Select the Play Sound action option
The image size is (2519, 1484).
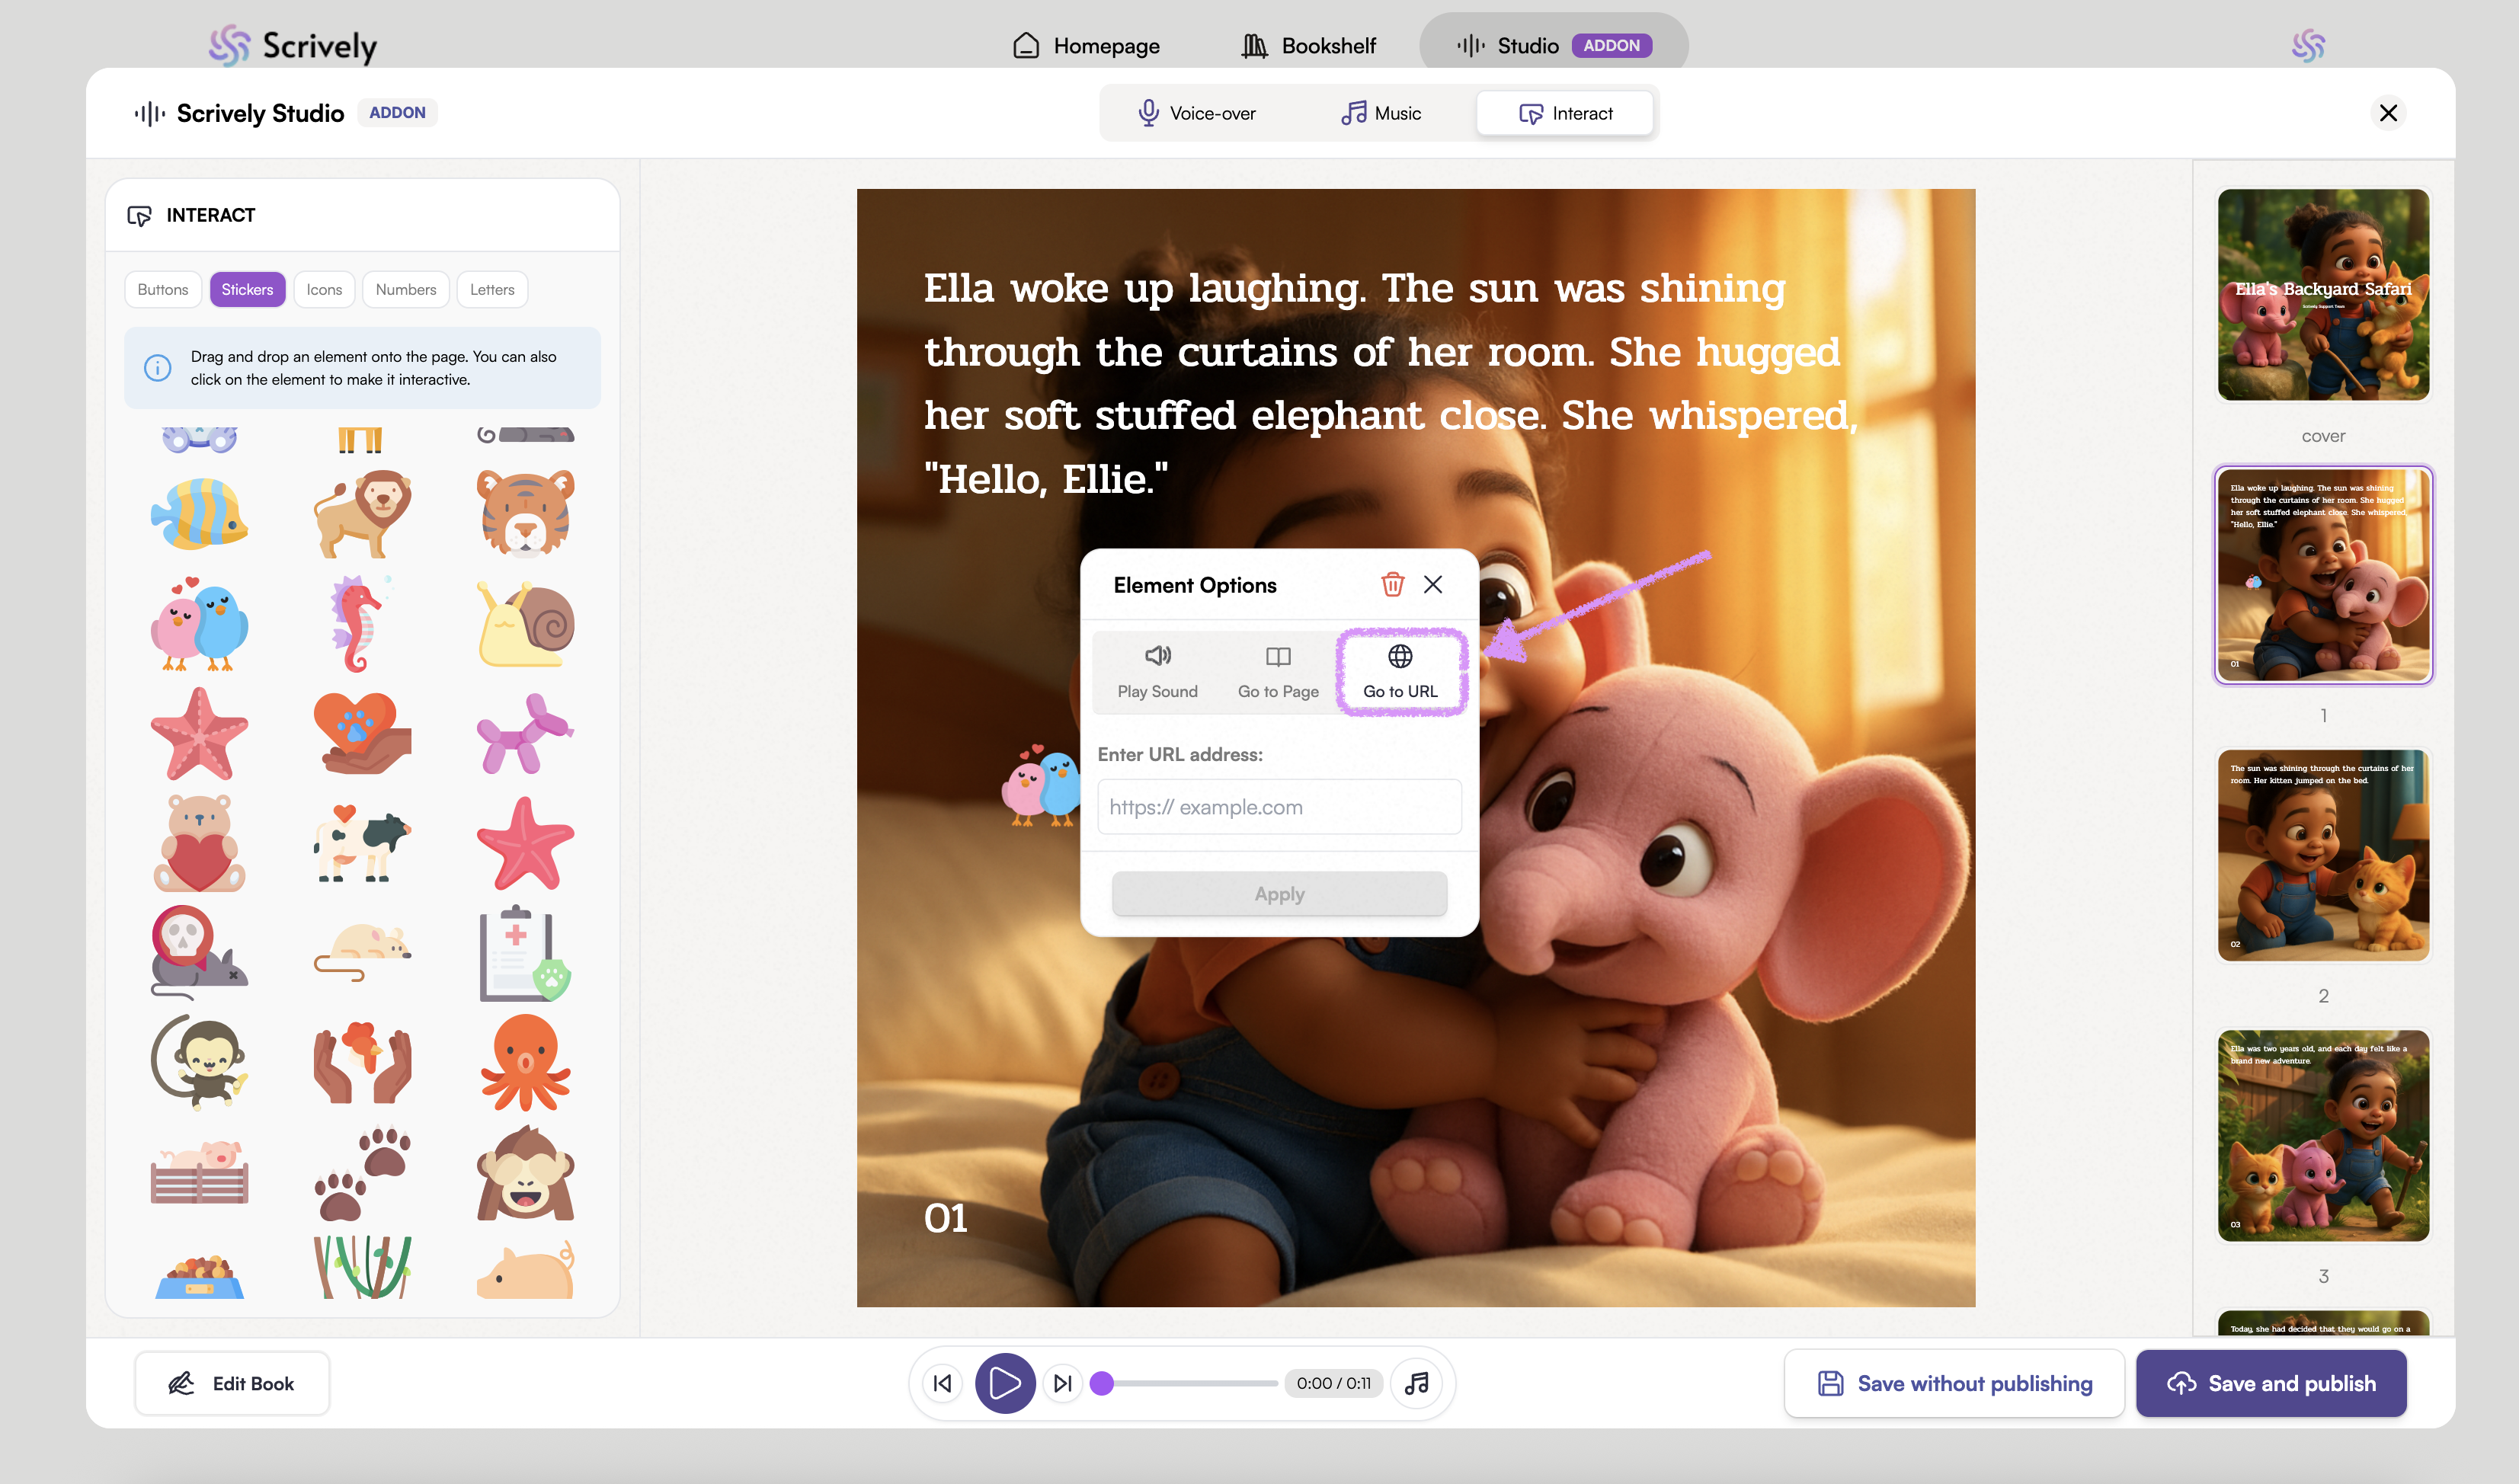click(x=1157, y=671)
